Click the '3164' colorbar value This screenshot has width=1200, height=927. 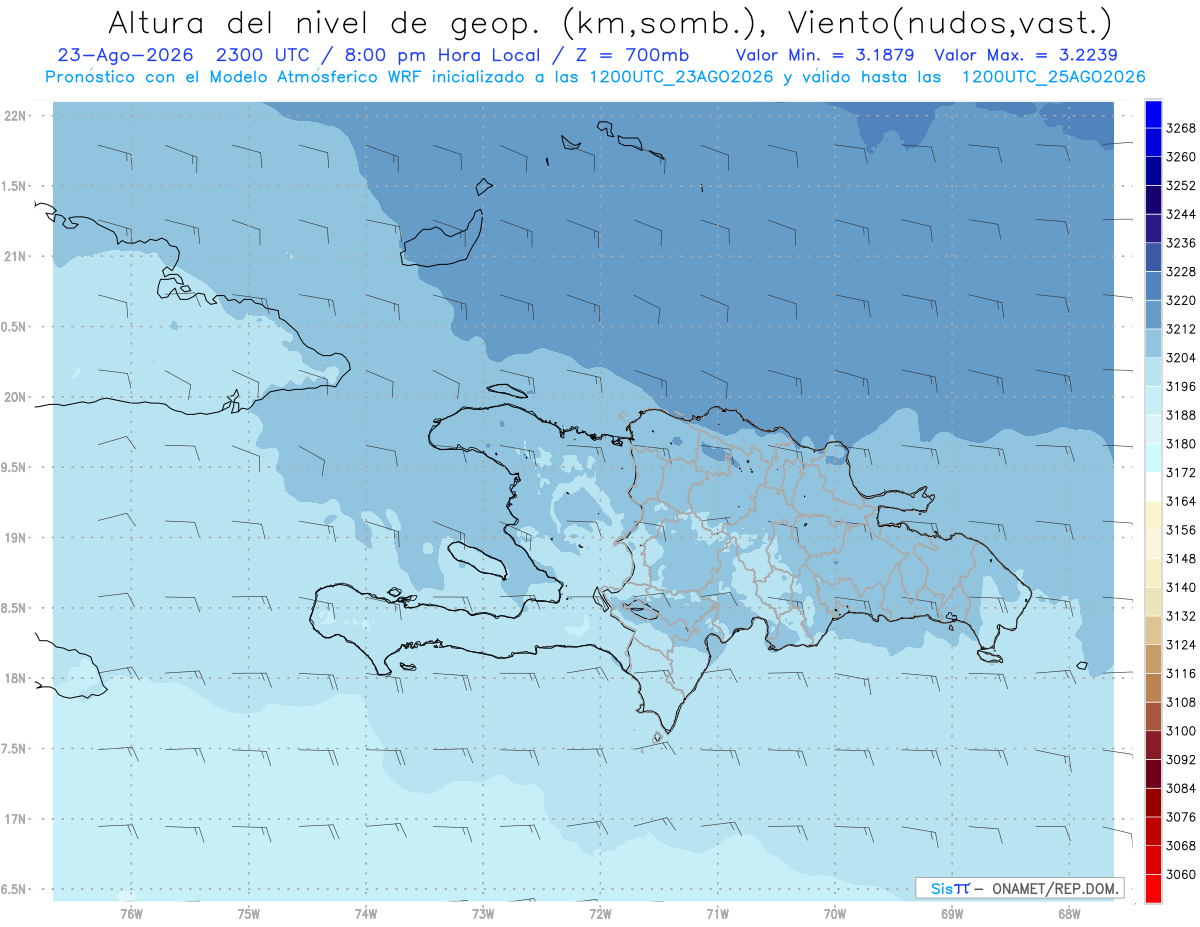[1181, 501]
